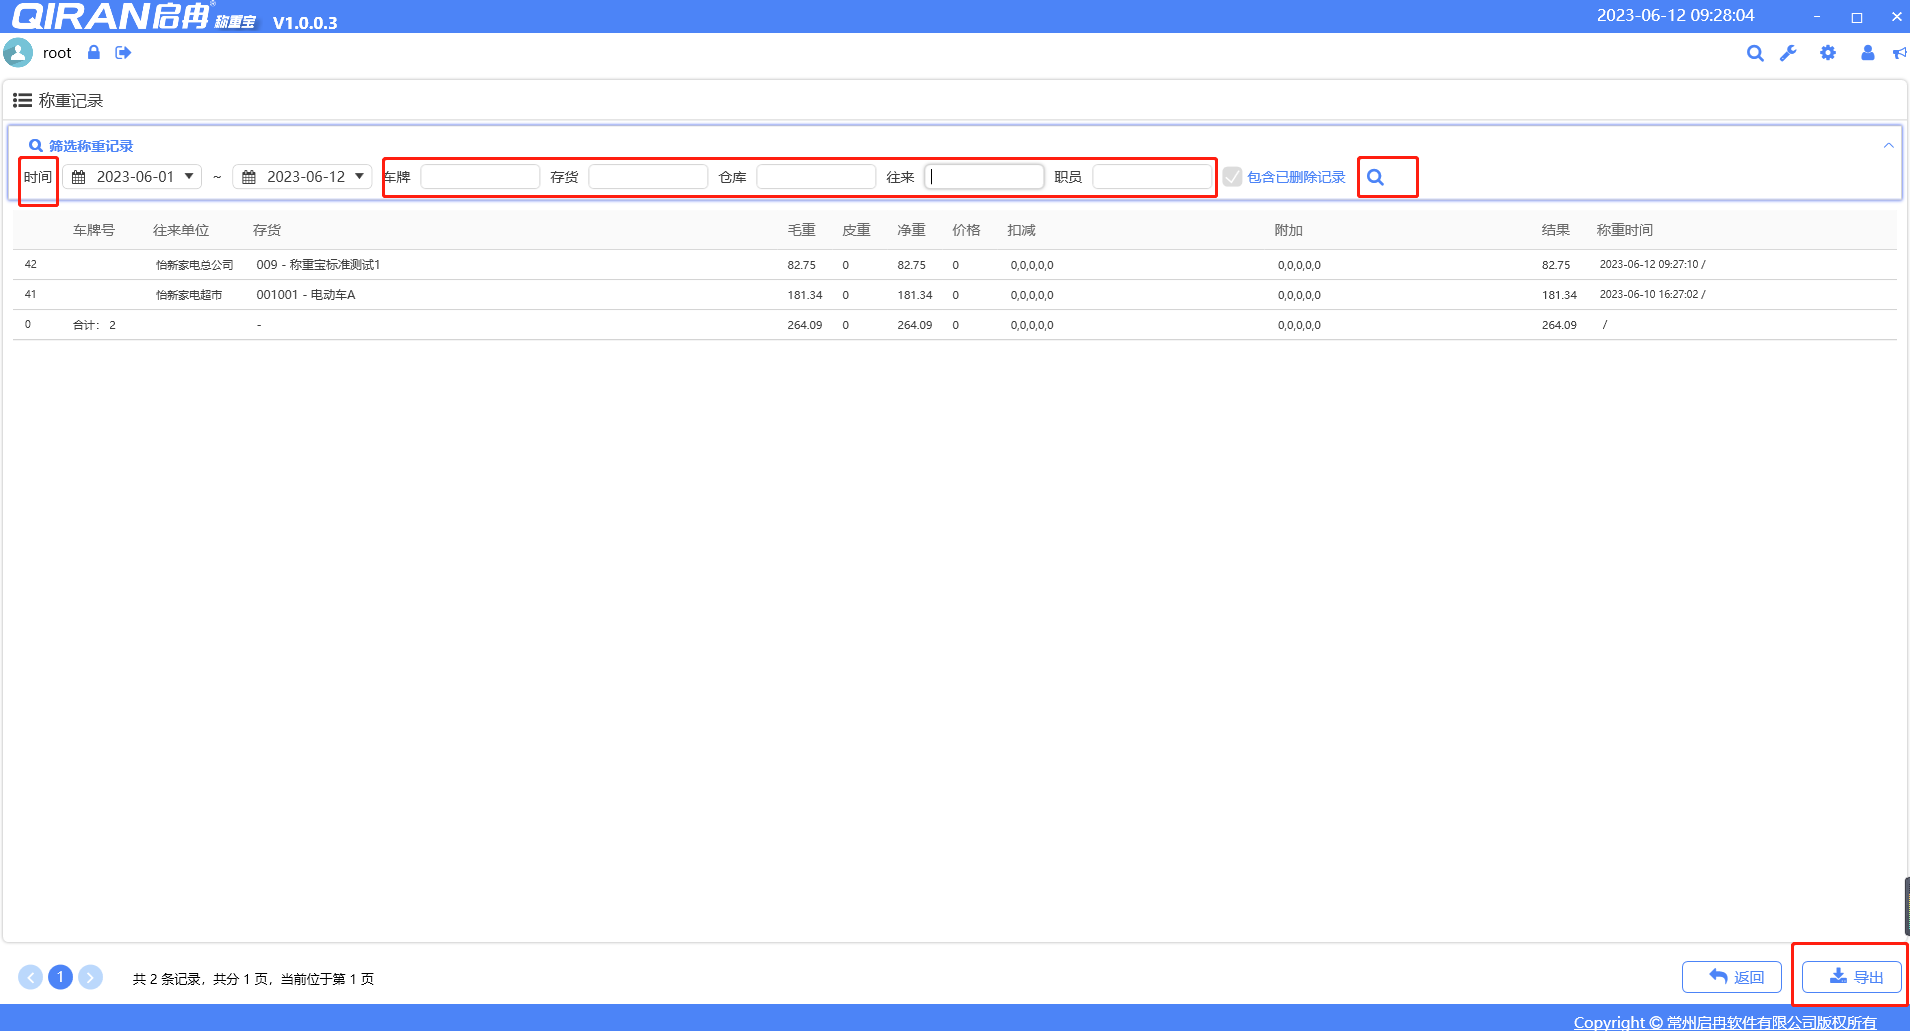The image size is (1910, 1031).
Task: Click the user profile icon at top right
Action: click(1867, 54)
